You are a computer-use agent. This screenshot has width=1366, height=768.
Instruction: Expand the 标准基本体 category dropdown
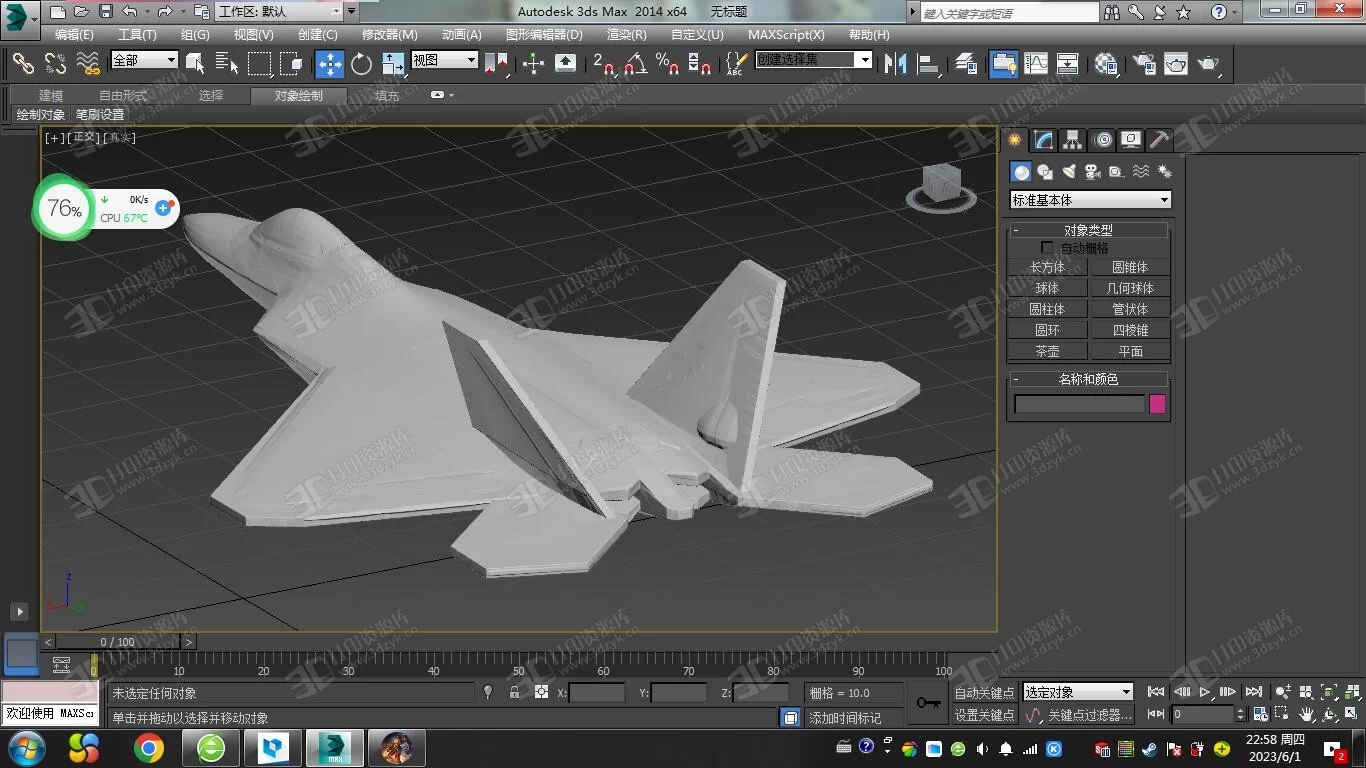click(x=1090, y=200)
